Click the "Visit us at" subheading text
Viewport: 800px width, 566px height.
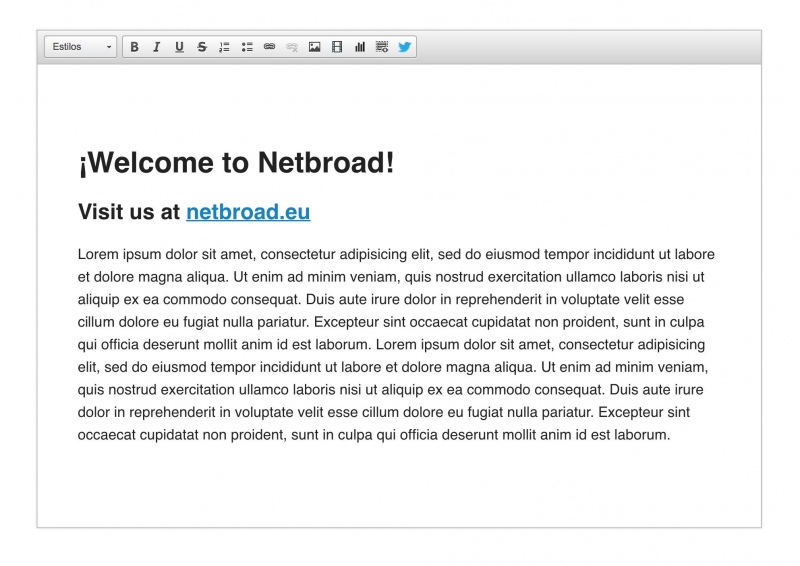click(129, 212)
